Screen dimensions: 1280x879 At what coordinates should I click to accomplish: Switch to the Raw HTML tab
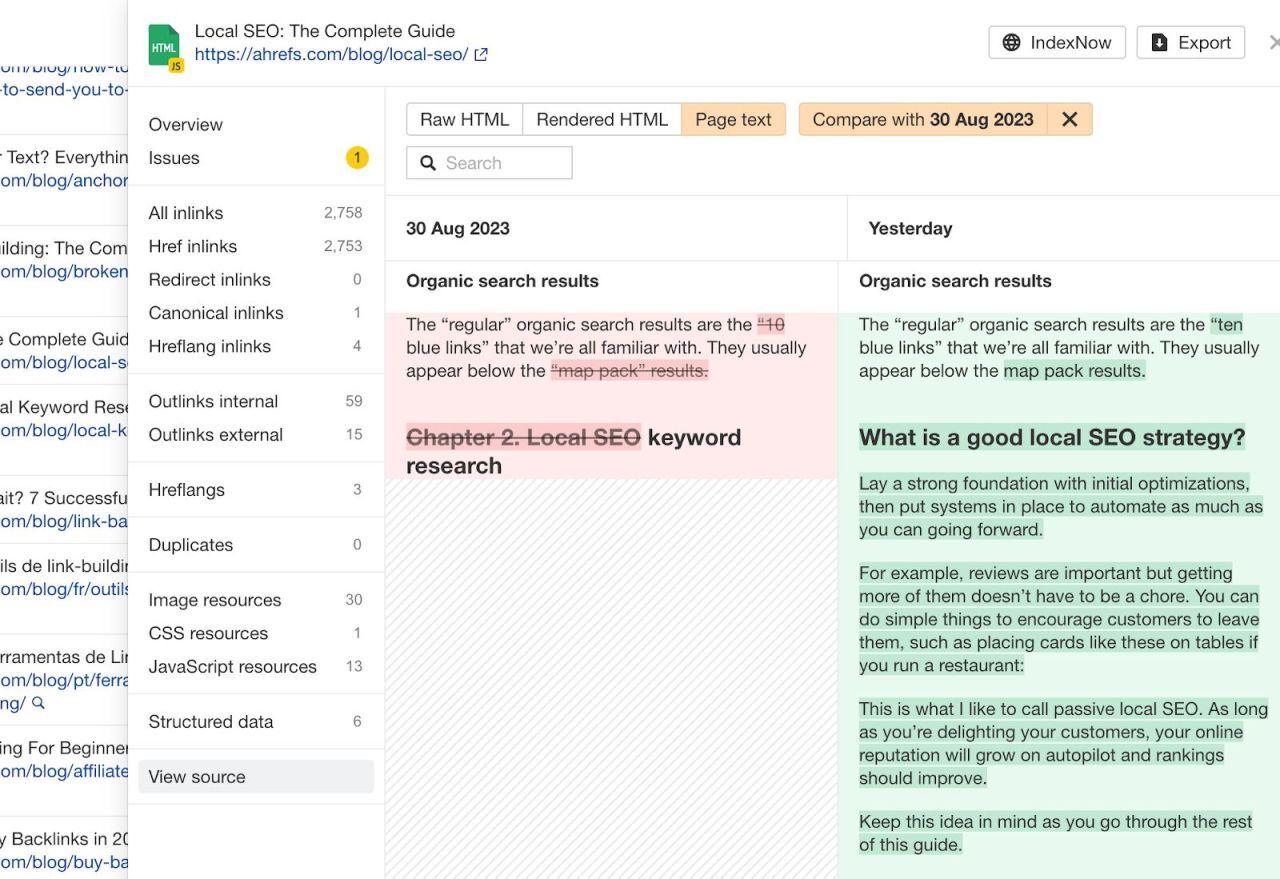(464, 118)
